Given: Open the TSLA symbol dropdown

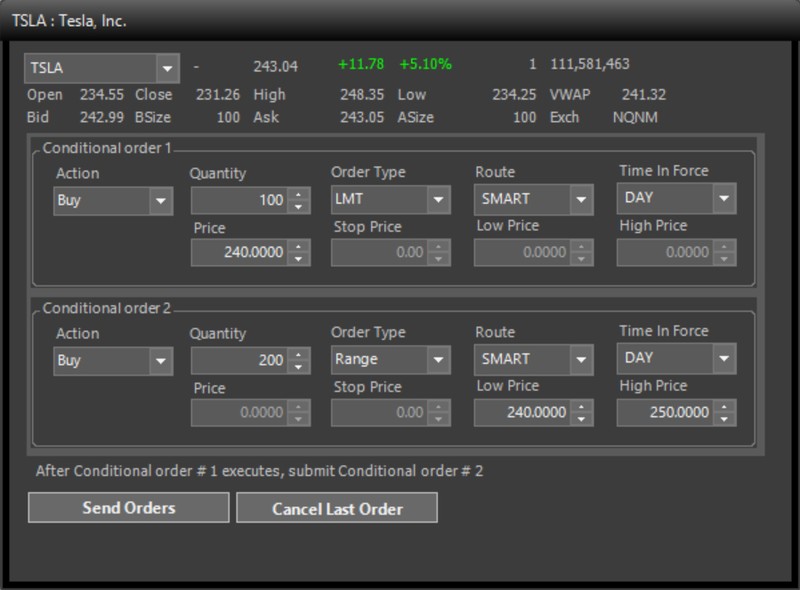Looking at the screenshot, I should [167, 68].
